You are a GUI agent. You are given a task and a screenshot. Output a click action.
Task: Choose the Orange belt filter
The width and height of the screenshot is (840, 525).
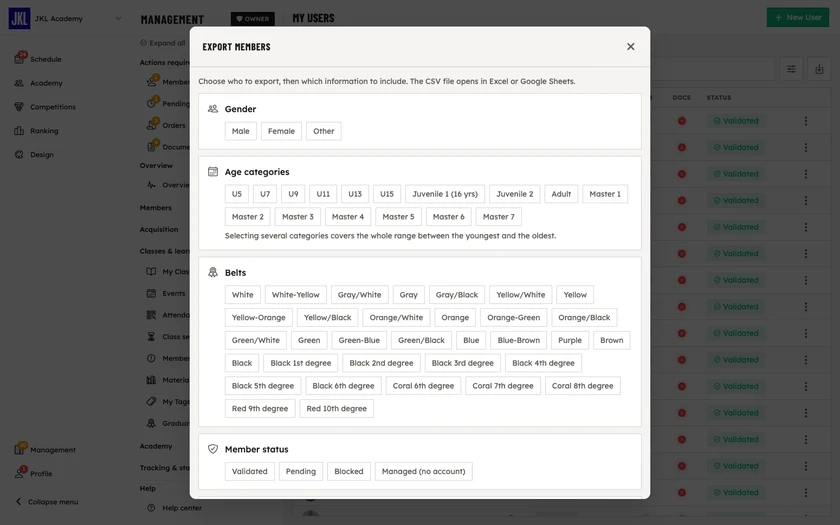(x=455, y=318)
